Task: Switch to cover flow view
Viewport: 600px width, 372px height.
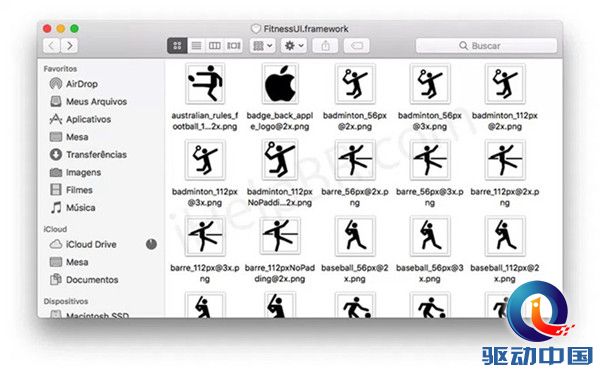Action: [233, 46]
